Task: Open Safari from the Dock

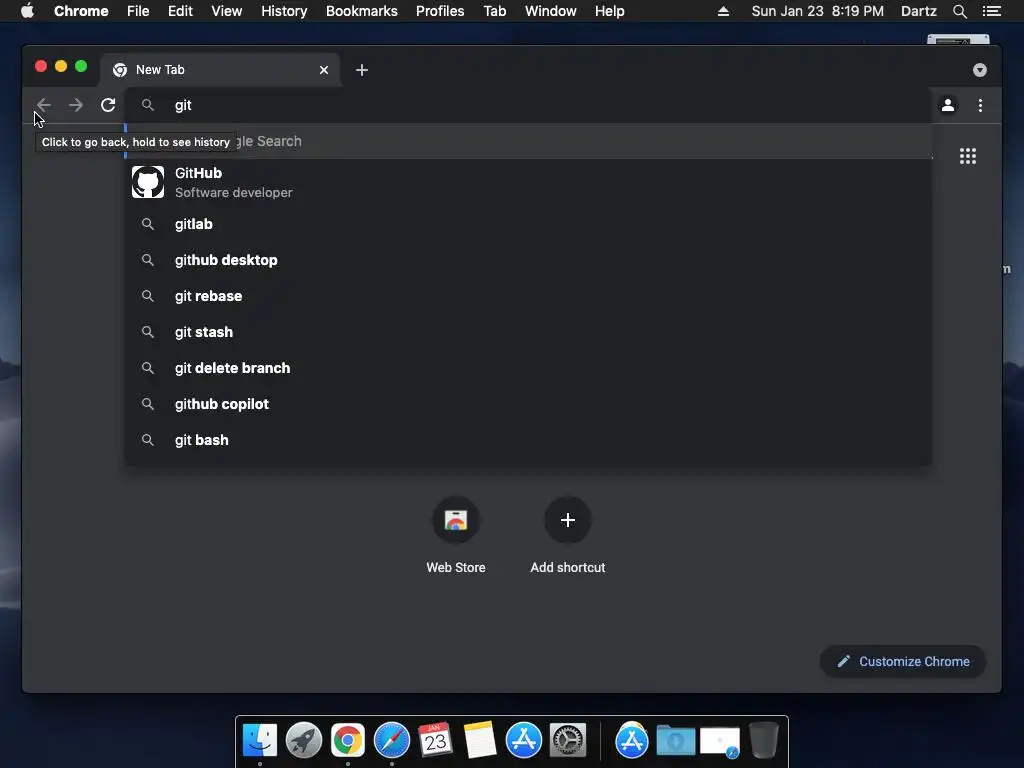Action: 392,740
